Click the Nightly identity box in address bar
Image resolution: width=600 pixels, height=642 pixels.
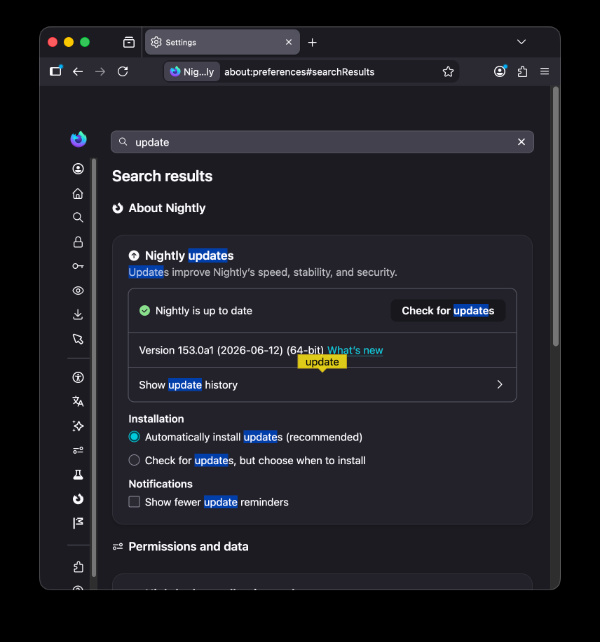pyautogui.click(x=192, y=72)
